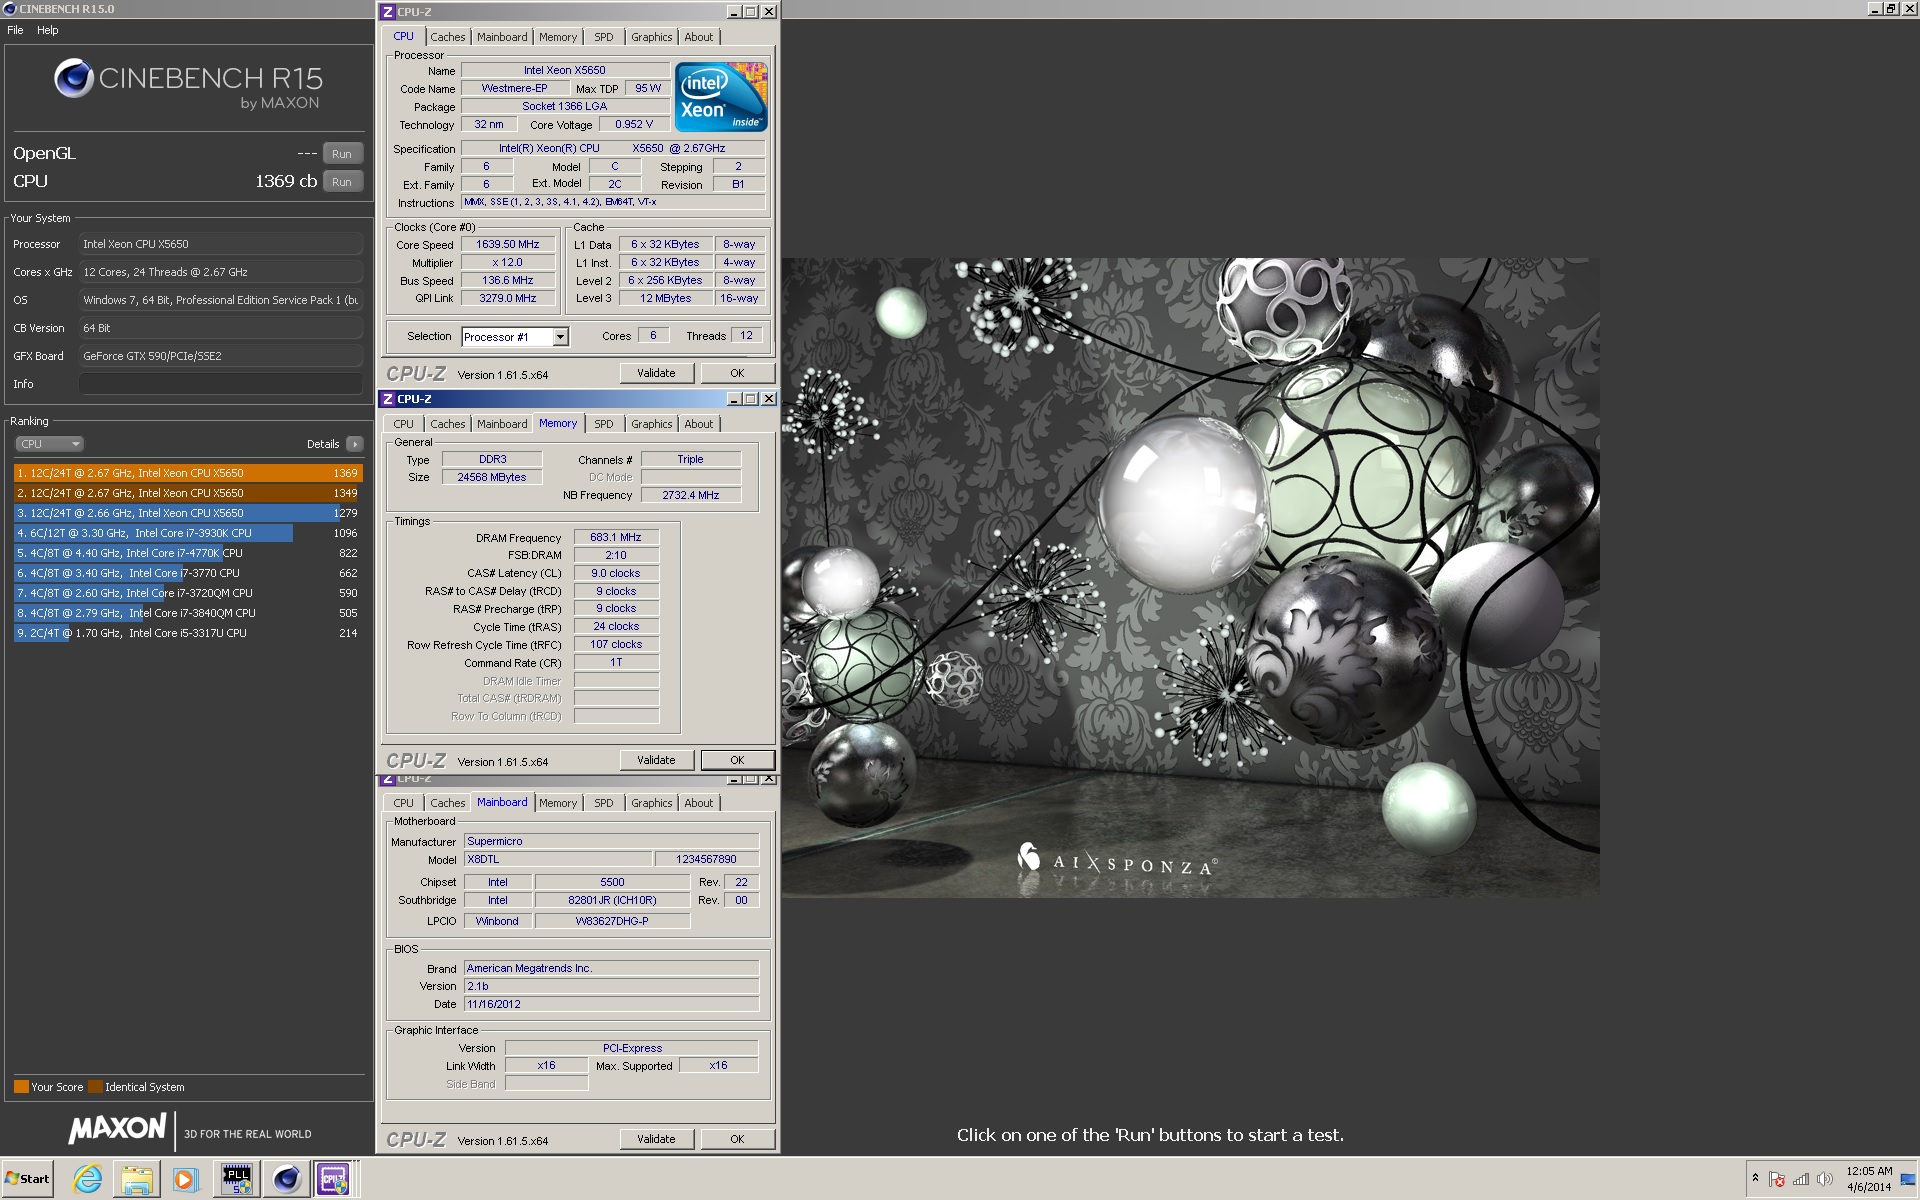Open network signal icon in tray

tap(1801, 1180)
